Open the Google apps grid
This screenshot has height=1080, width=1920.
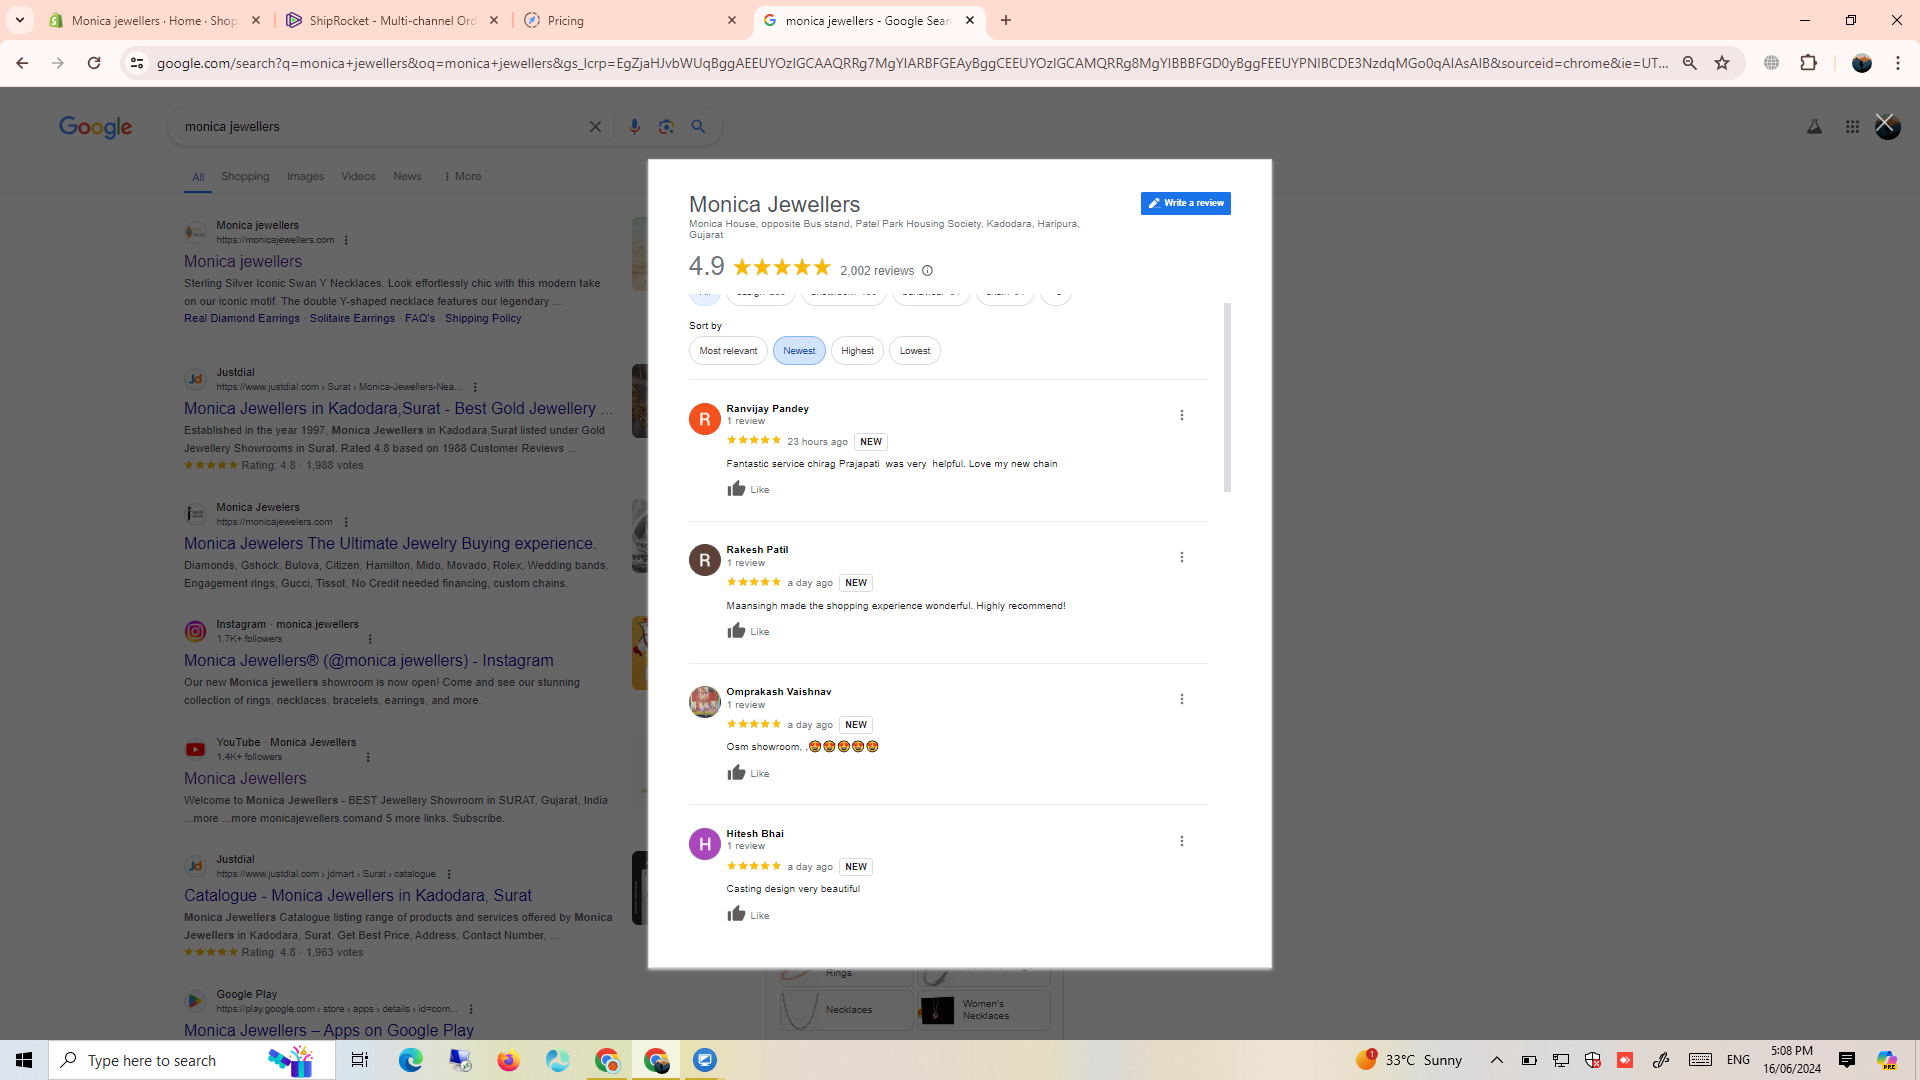coord(1852,127)
